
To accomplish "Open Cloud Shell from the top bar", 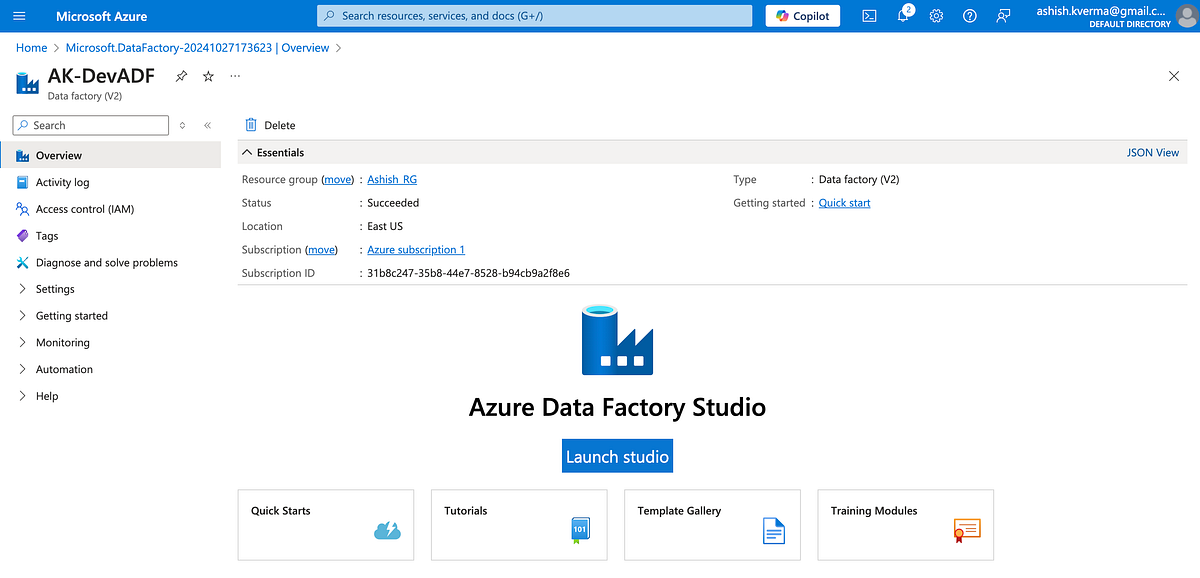I will point(869,16).
